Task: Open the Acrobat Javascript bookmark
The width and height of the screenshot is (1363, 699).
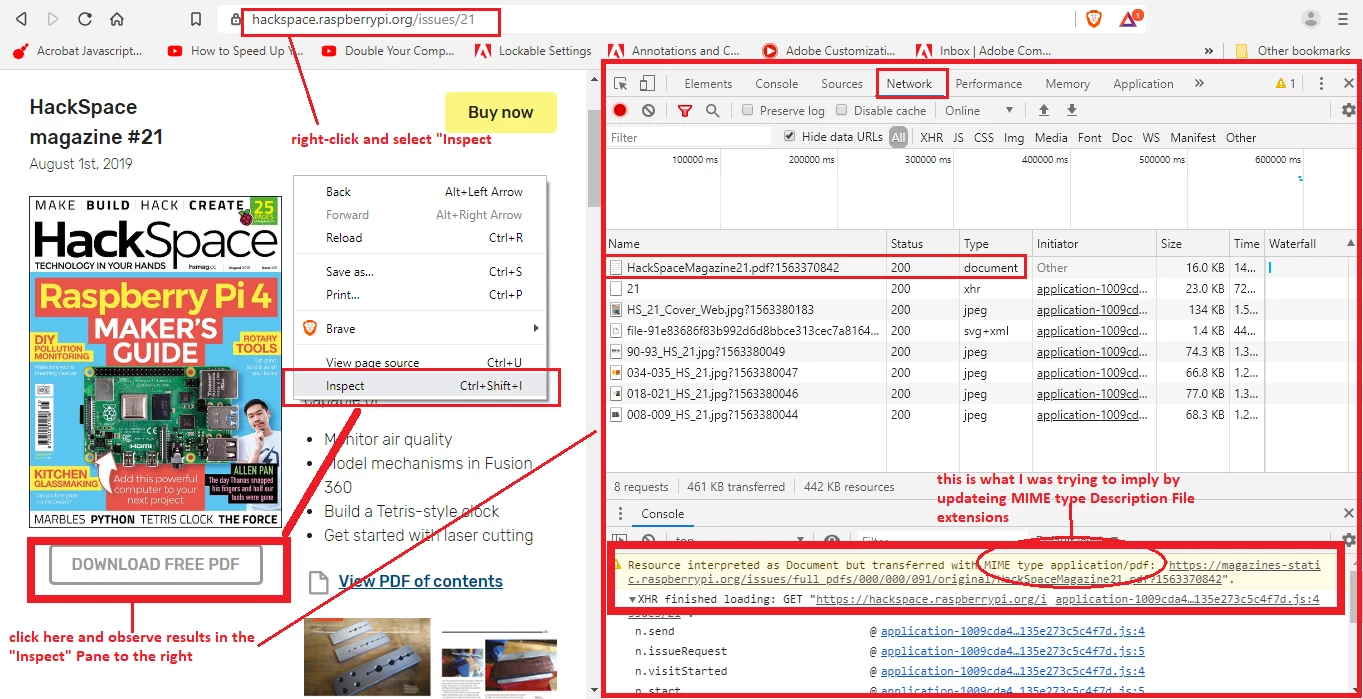Action: point(78,51)
